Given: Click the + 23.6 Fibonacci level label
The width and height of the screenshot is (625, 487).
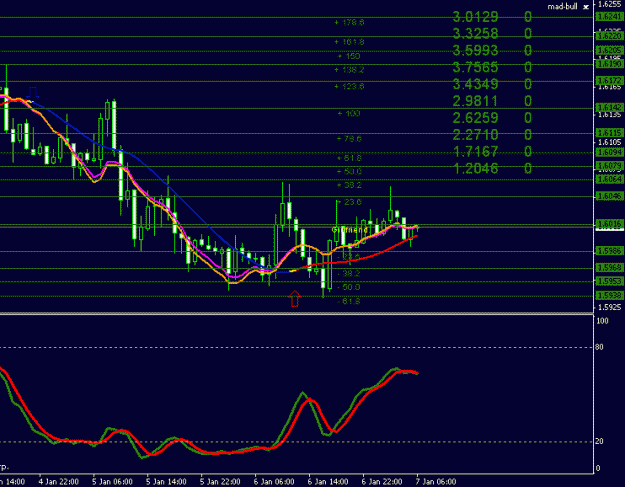Looking at the screenshot, I should click(349, 202).
